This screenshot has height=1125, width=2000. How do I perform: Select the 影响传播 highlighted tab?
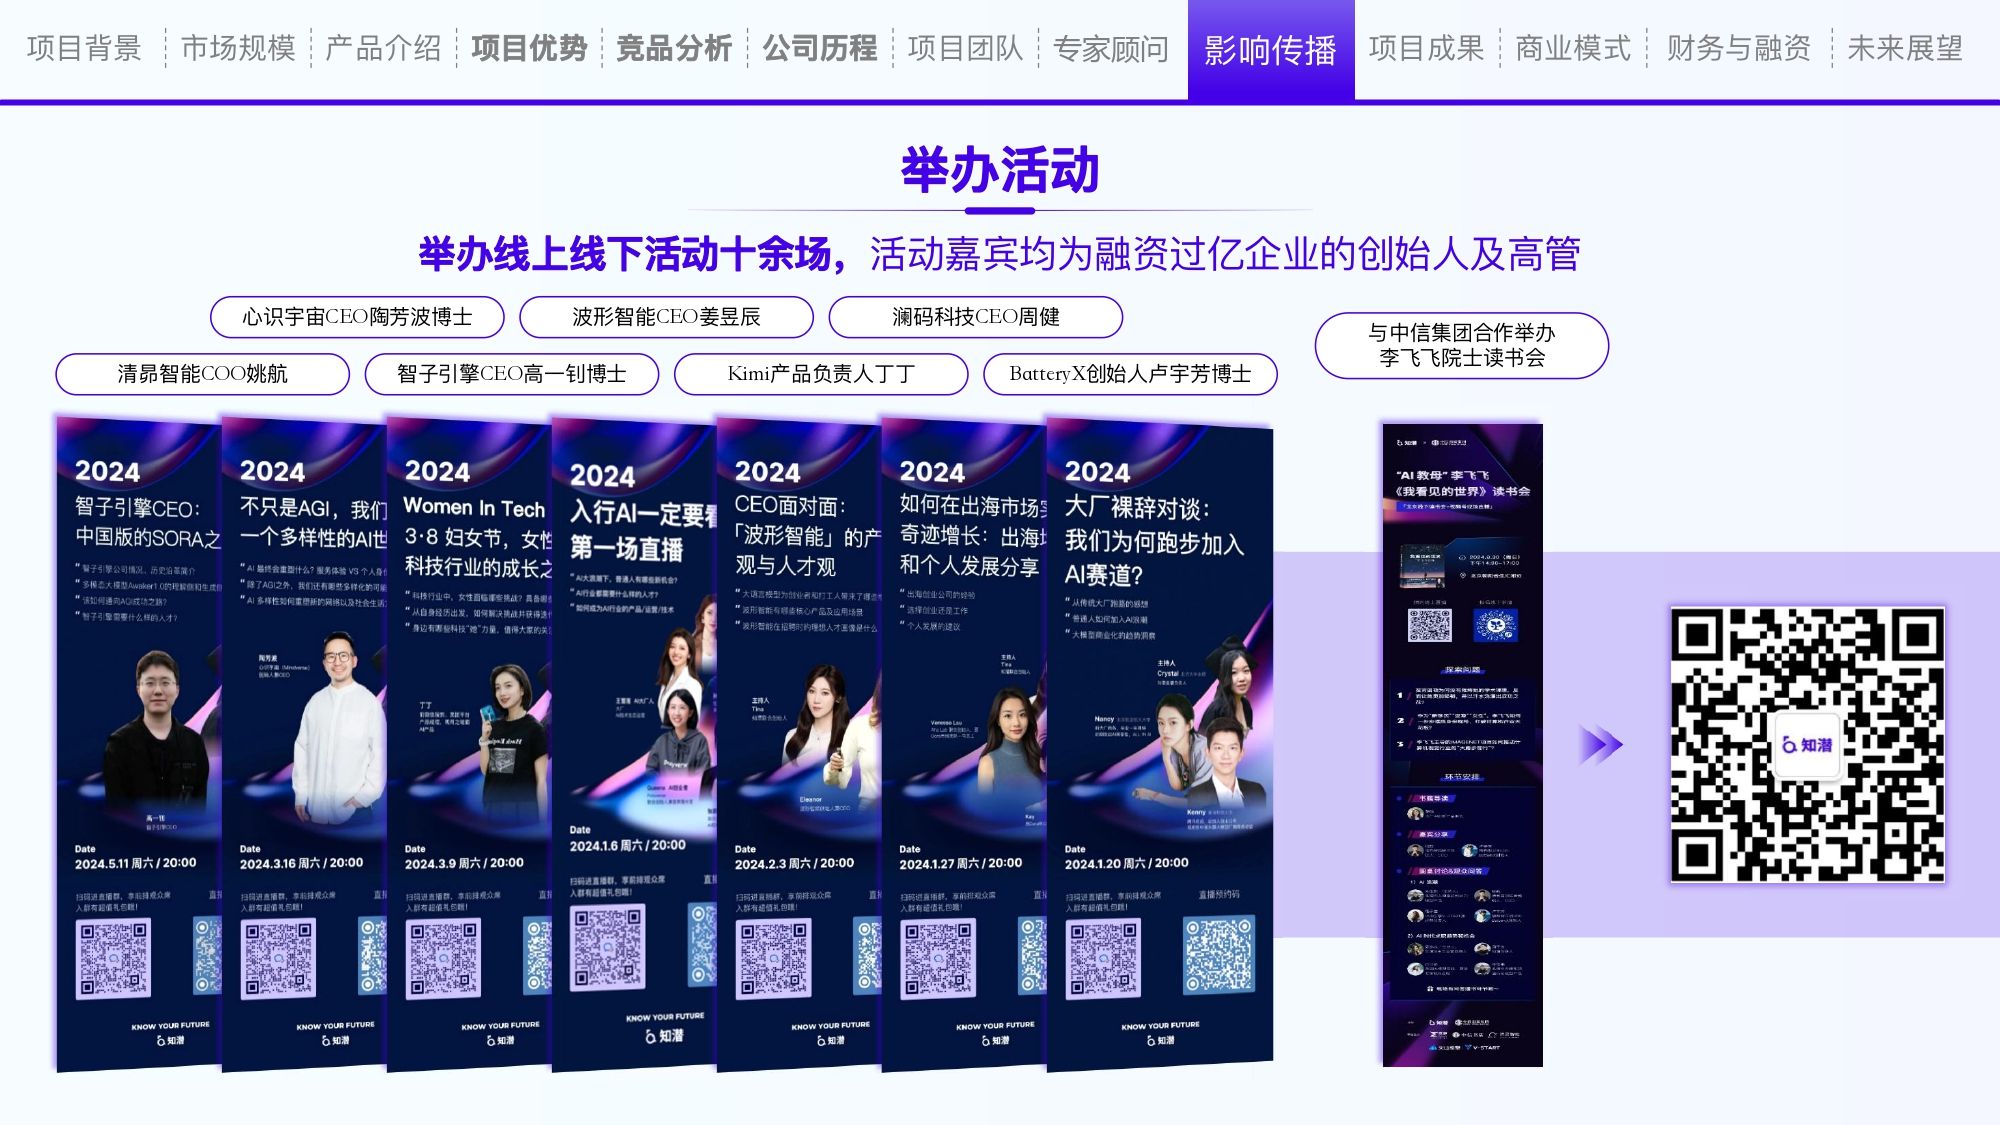click(1270, 50)
